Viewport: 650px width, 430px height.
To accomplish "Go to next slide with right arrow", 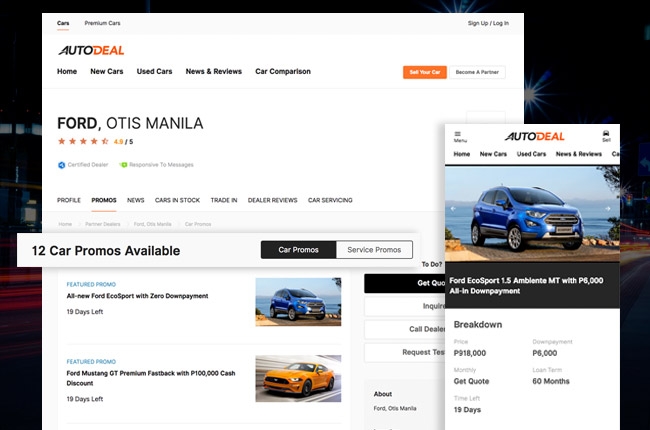I will [607, 209].
